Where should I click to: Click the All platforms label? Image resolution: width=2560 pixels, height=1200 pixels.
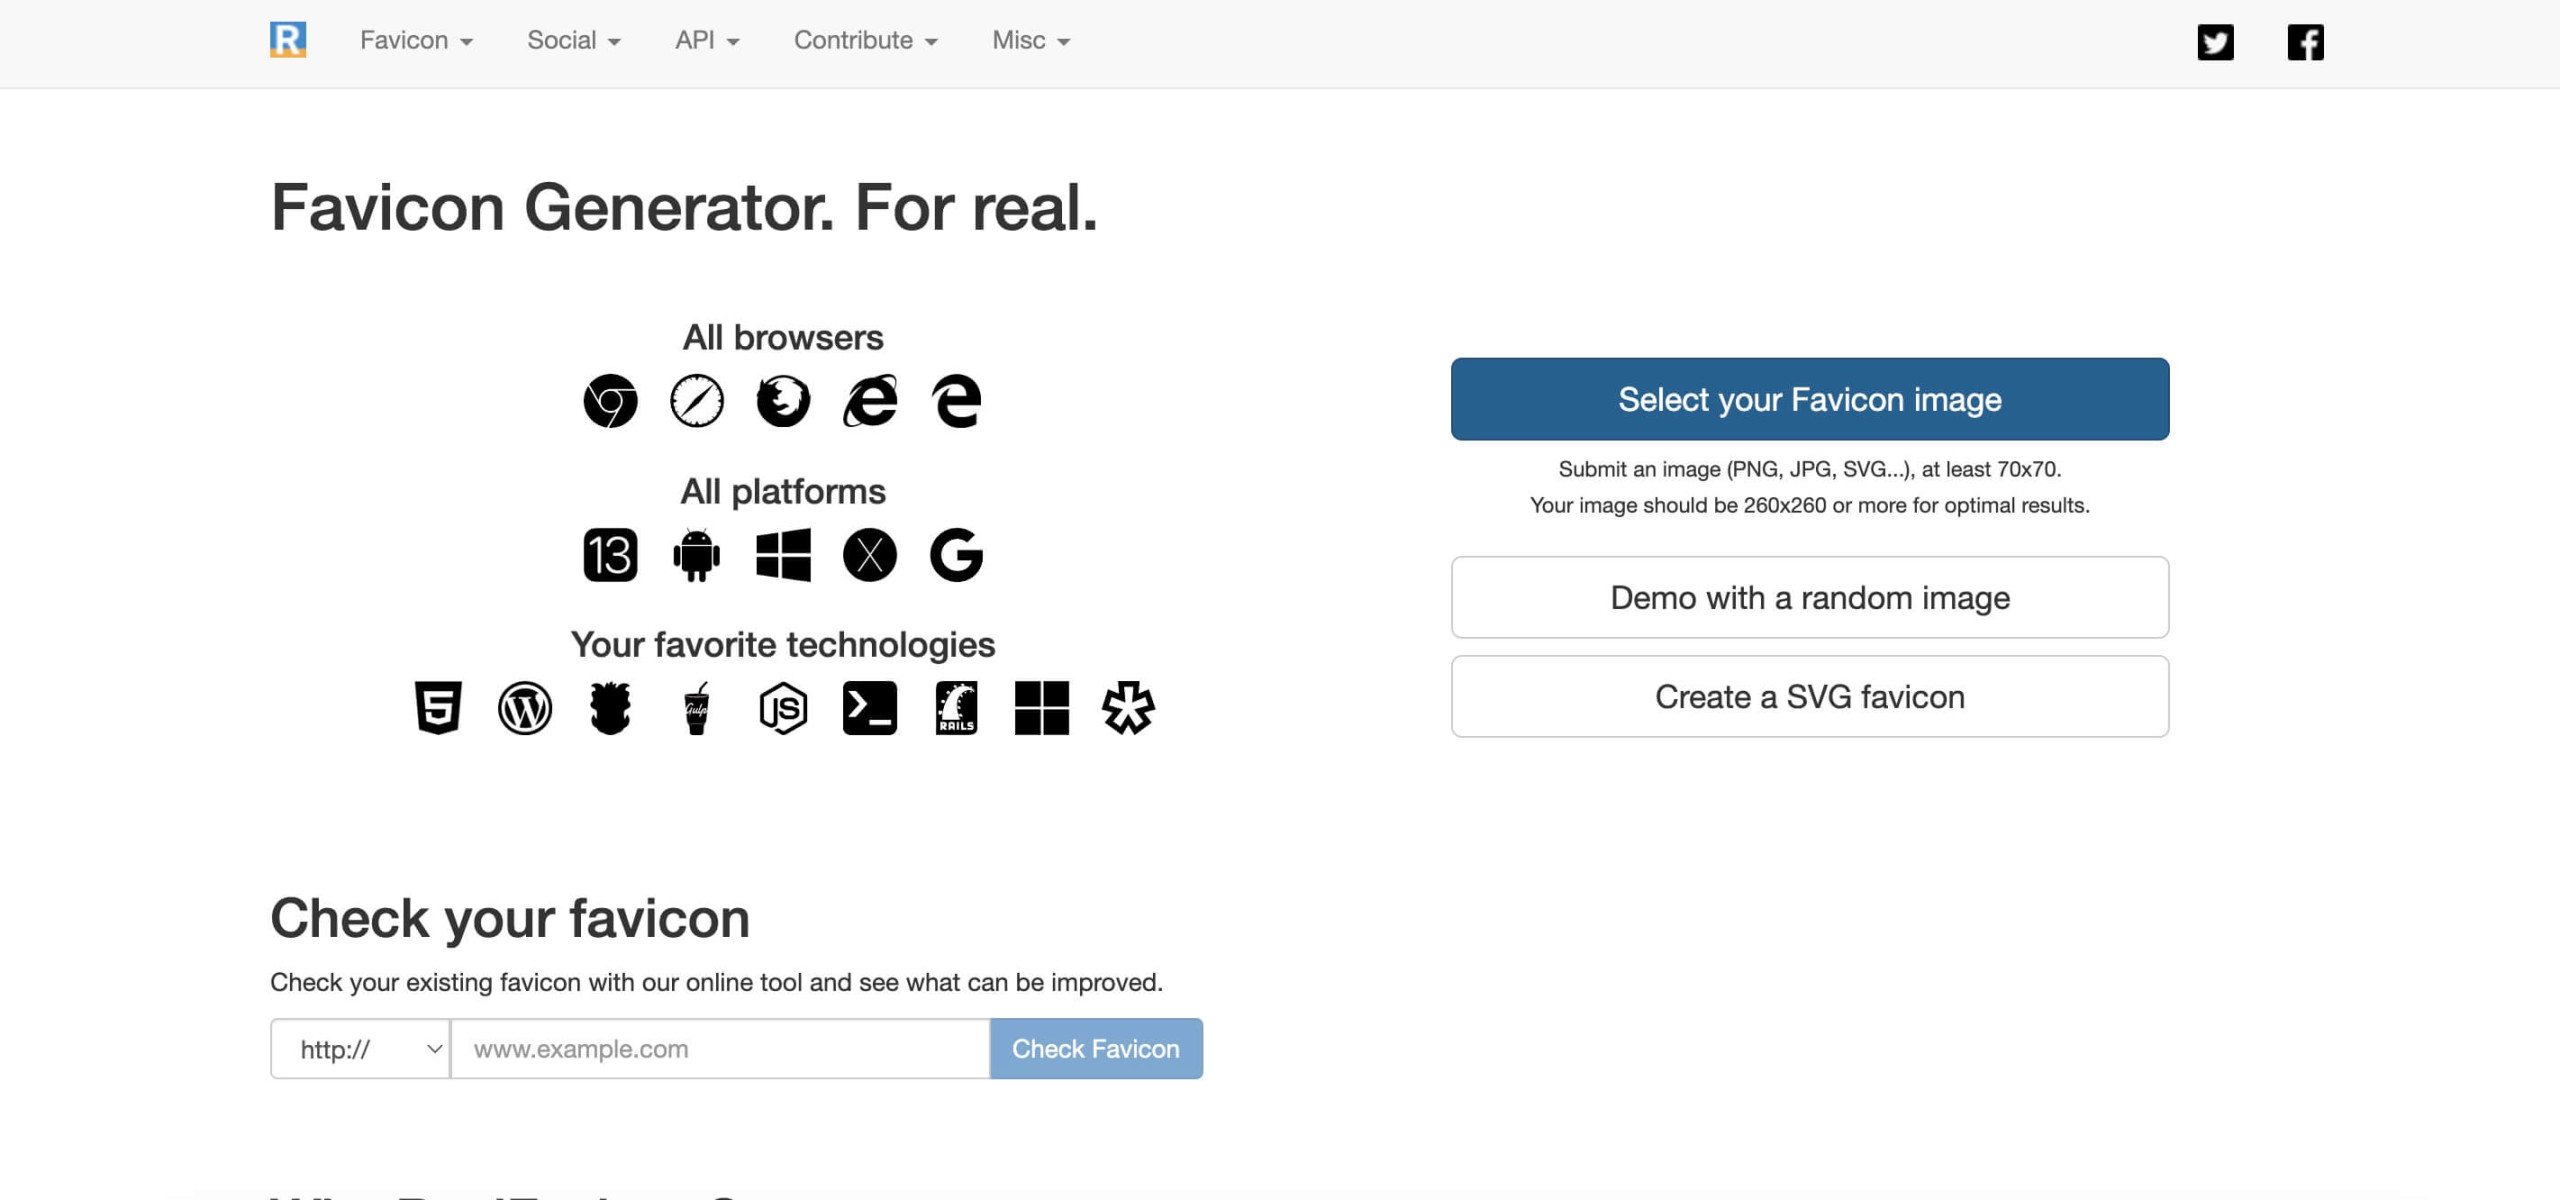pyautogui.click(x=783, y=492)
